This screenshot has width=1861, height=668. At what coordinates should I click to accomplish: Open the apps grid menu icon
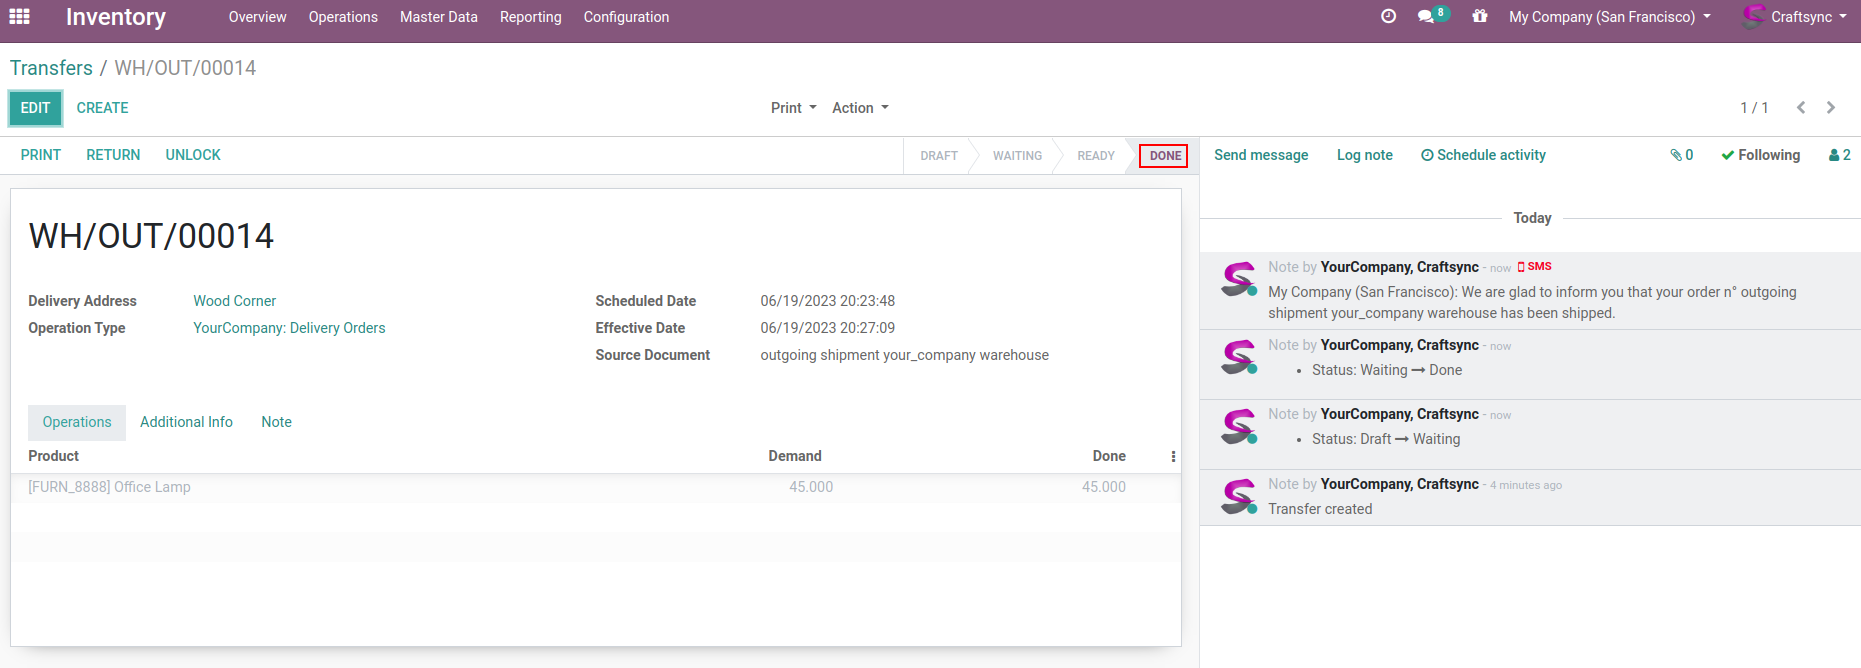19,16
